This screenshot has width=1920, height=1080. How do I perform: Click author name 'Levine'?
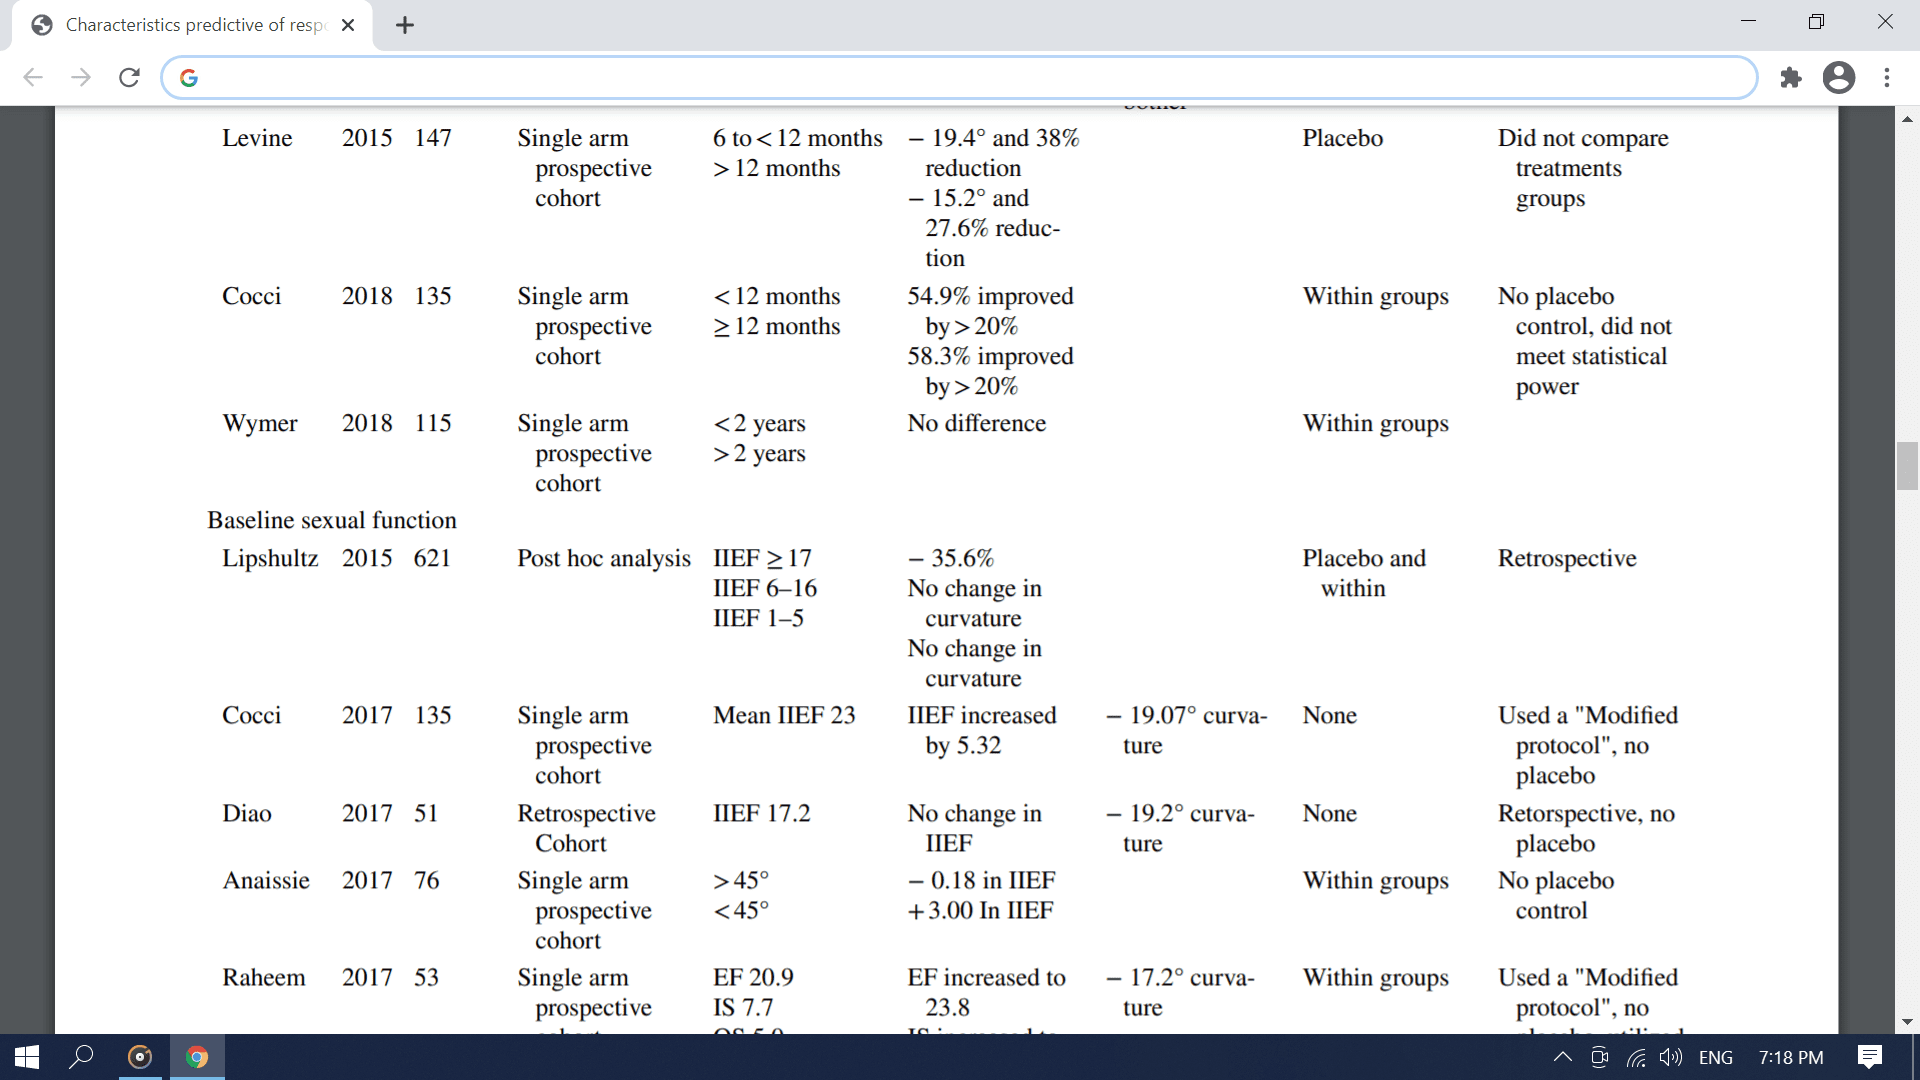257,138
